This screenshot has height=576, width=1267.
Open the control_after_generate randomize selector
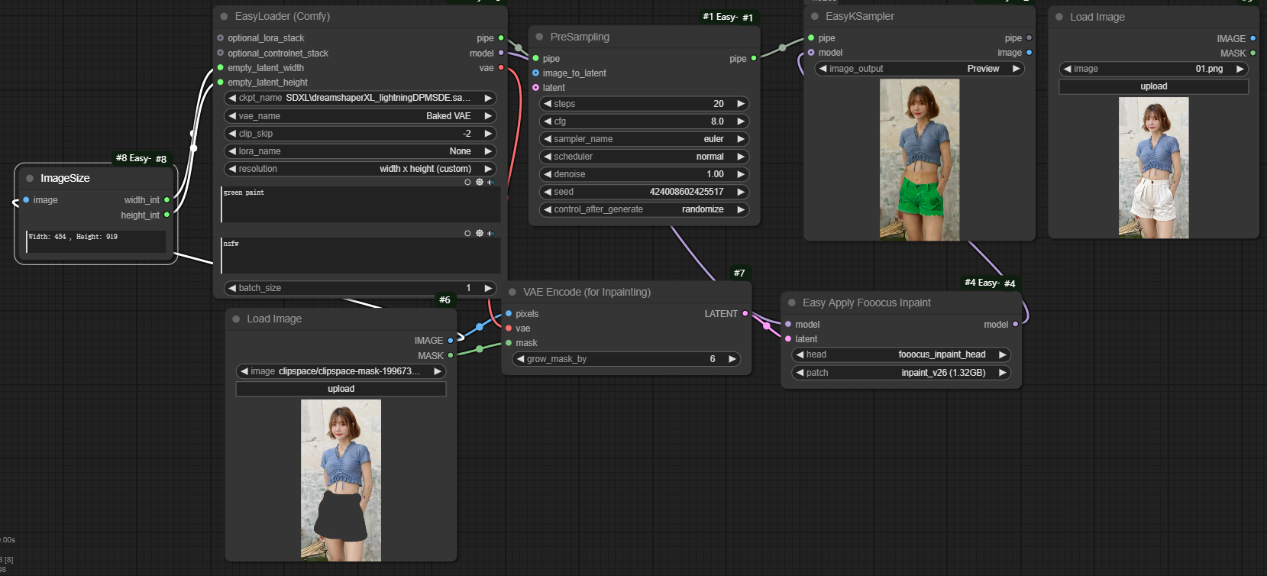tap(644, 210)
